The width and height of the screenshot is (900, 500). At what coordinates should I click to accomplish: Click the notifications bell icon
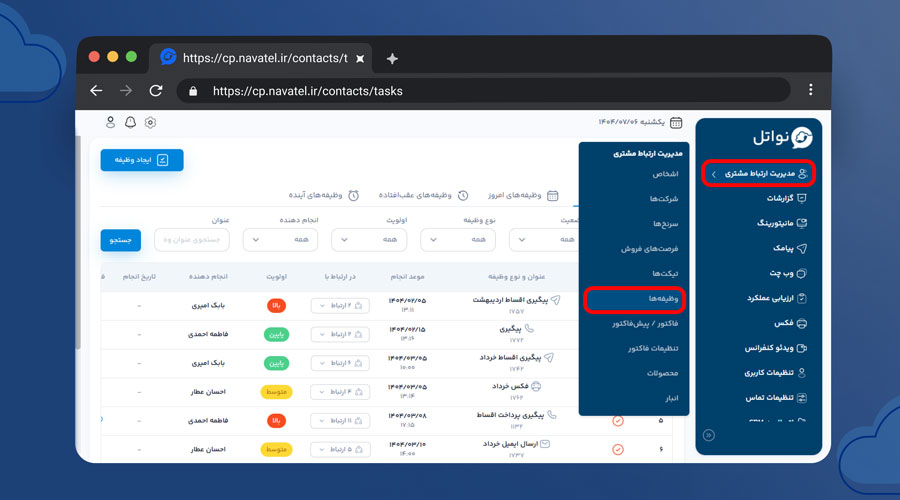pyautogui.click(x=130, y=122)
